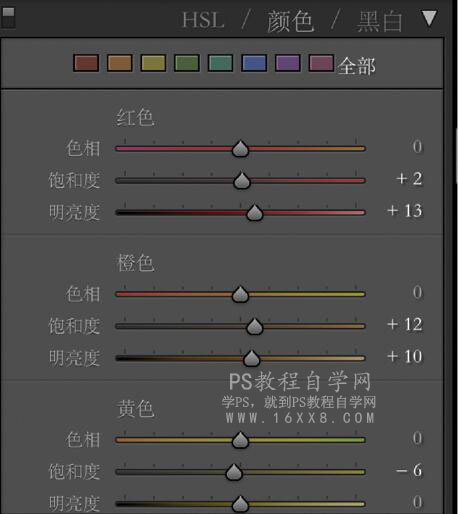Screen dimensions: 458x514
Task: Click the red 明亮度 slider handle
Action: (255, 213)
